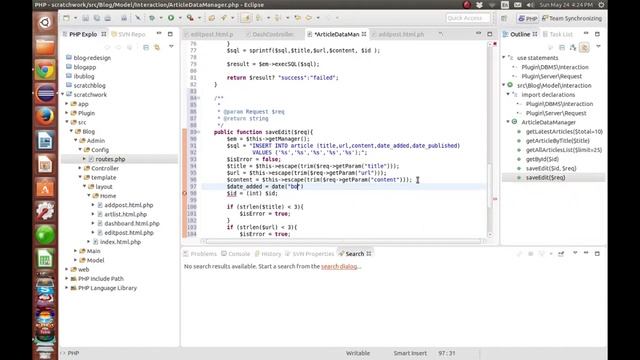Click the Debug bug toolbar icon

pyautogui.click(x=152, y=18)
